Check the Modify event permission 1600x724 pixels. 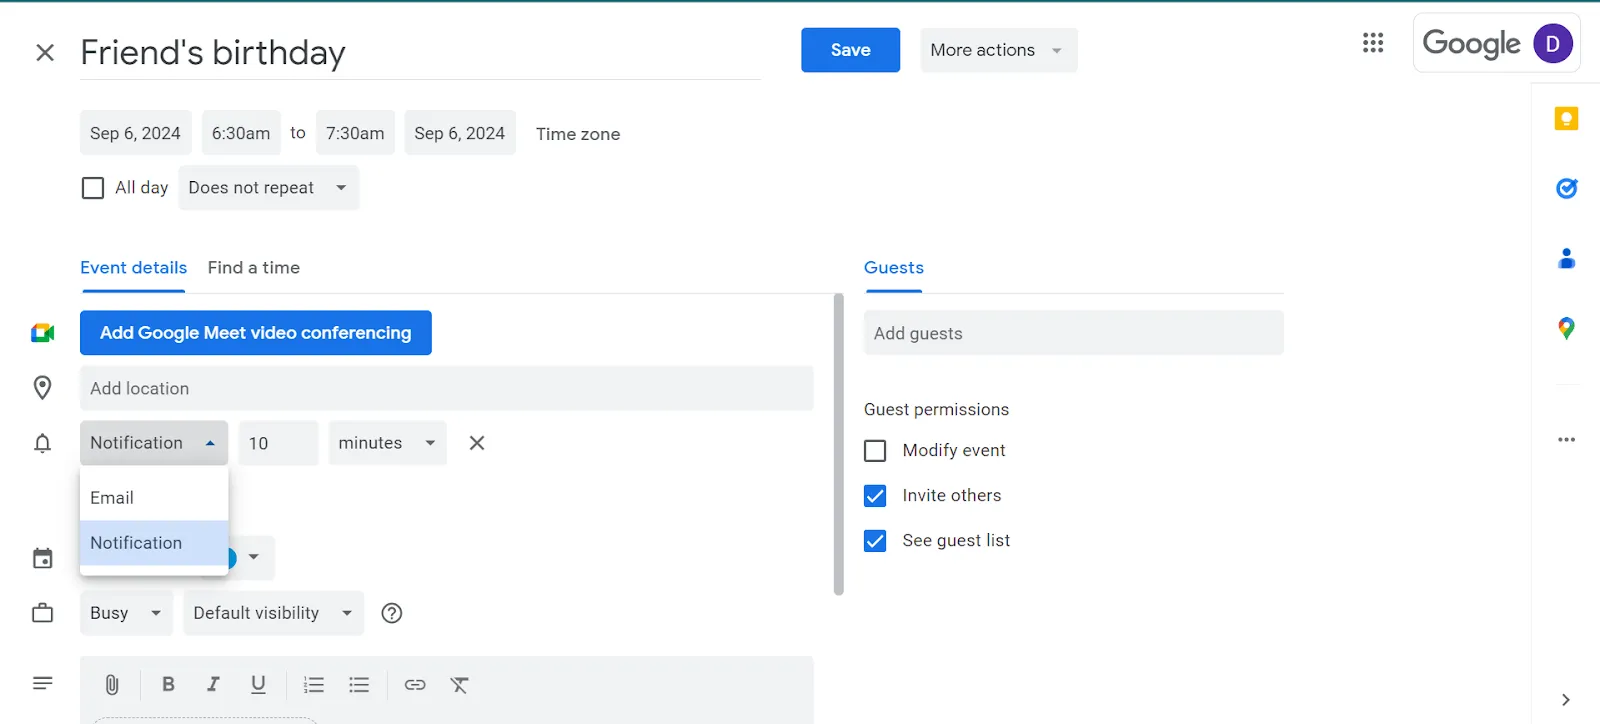pyautogui.click(x=875, y=451)
